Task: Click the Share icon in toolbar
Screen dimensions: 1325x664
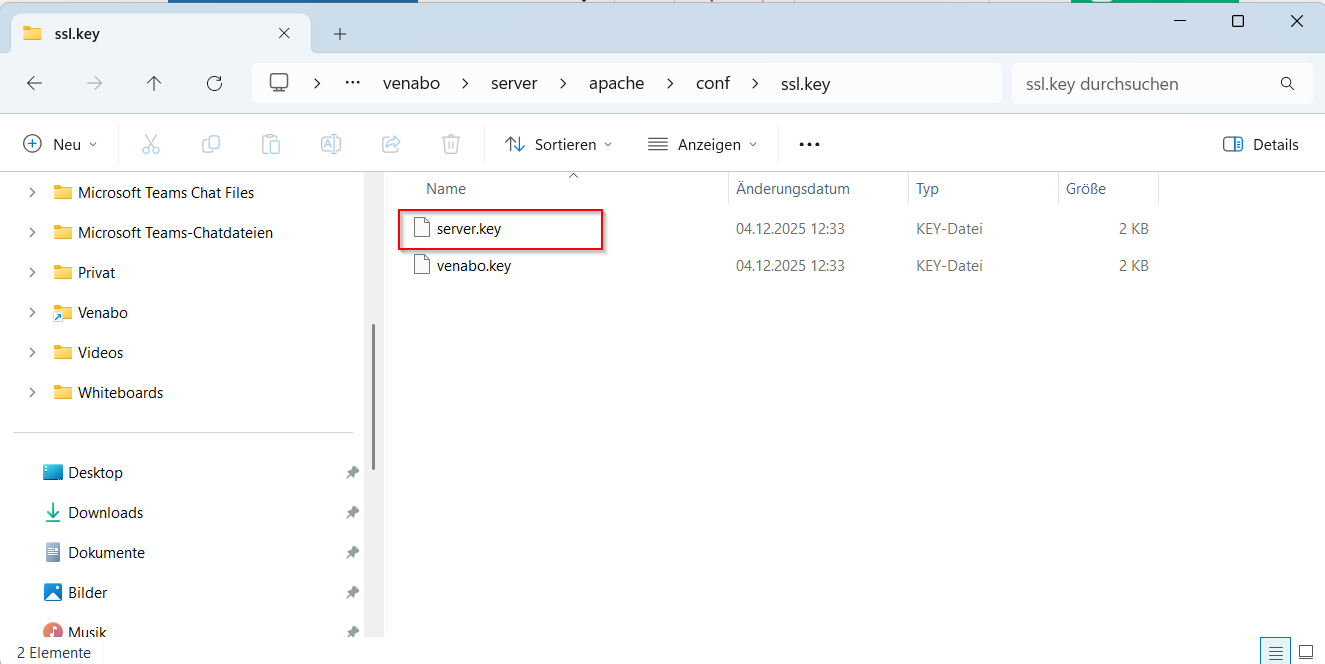Action: [x=391, y=144]
